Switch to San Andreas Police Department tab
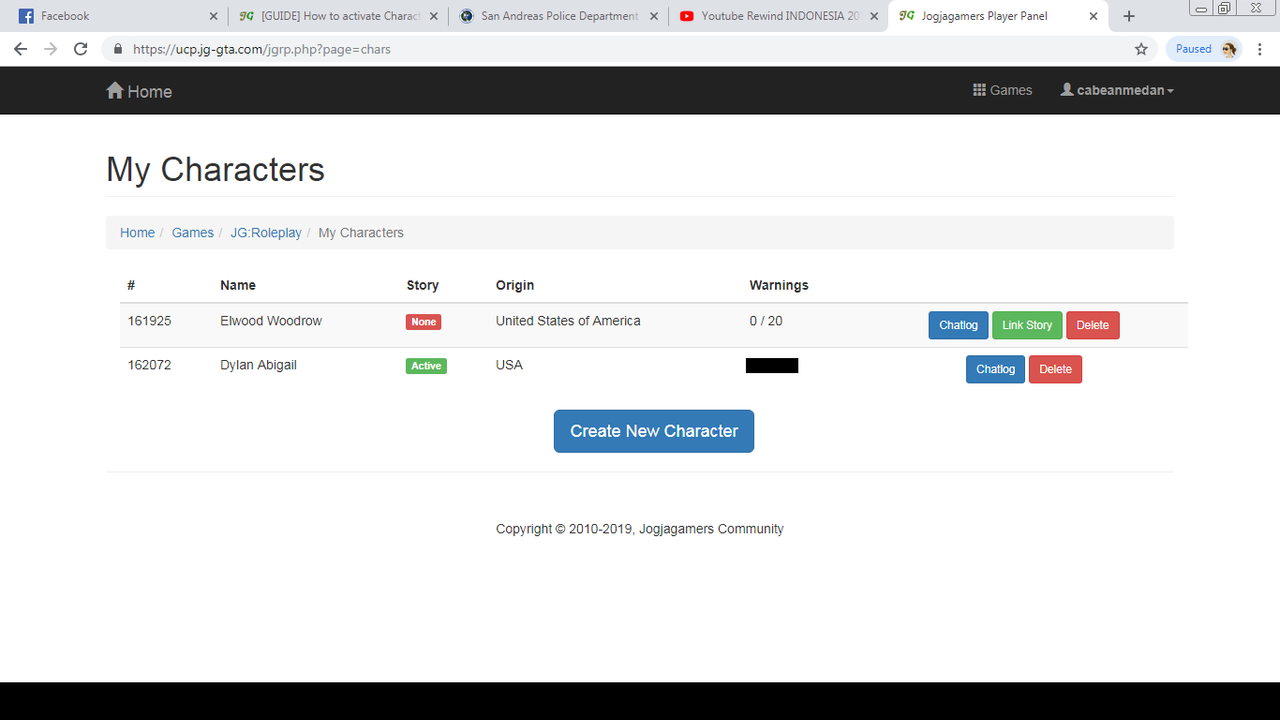1280x720 pixels. [x=558, y=16]
